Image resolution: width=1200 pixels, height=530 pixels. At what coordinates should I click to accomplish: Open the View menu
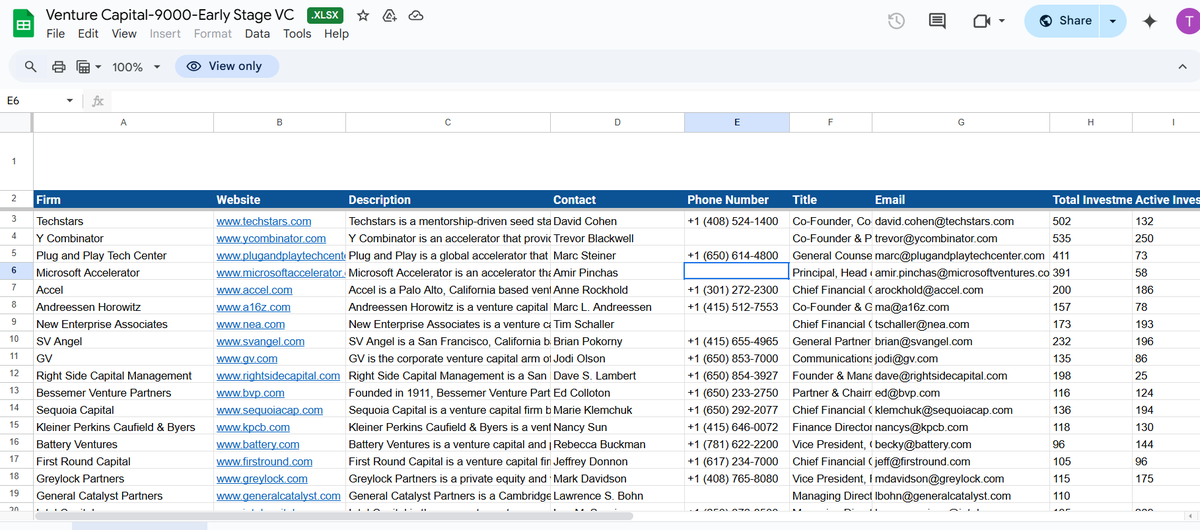pos(124,34)
